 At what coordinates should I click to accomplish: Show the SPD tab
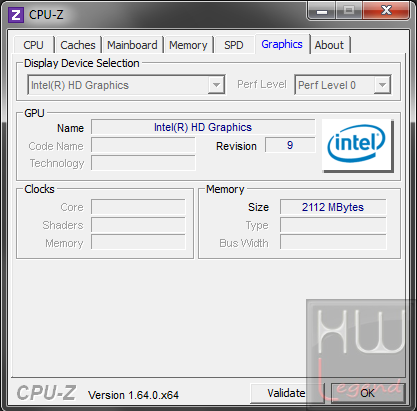[234, 45]
